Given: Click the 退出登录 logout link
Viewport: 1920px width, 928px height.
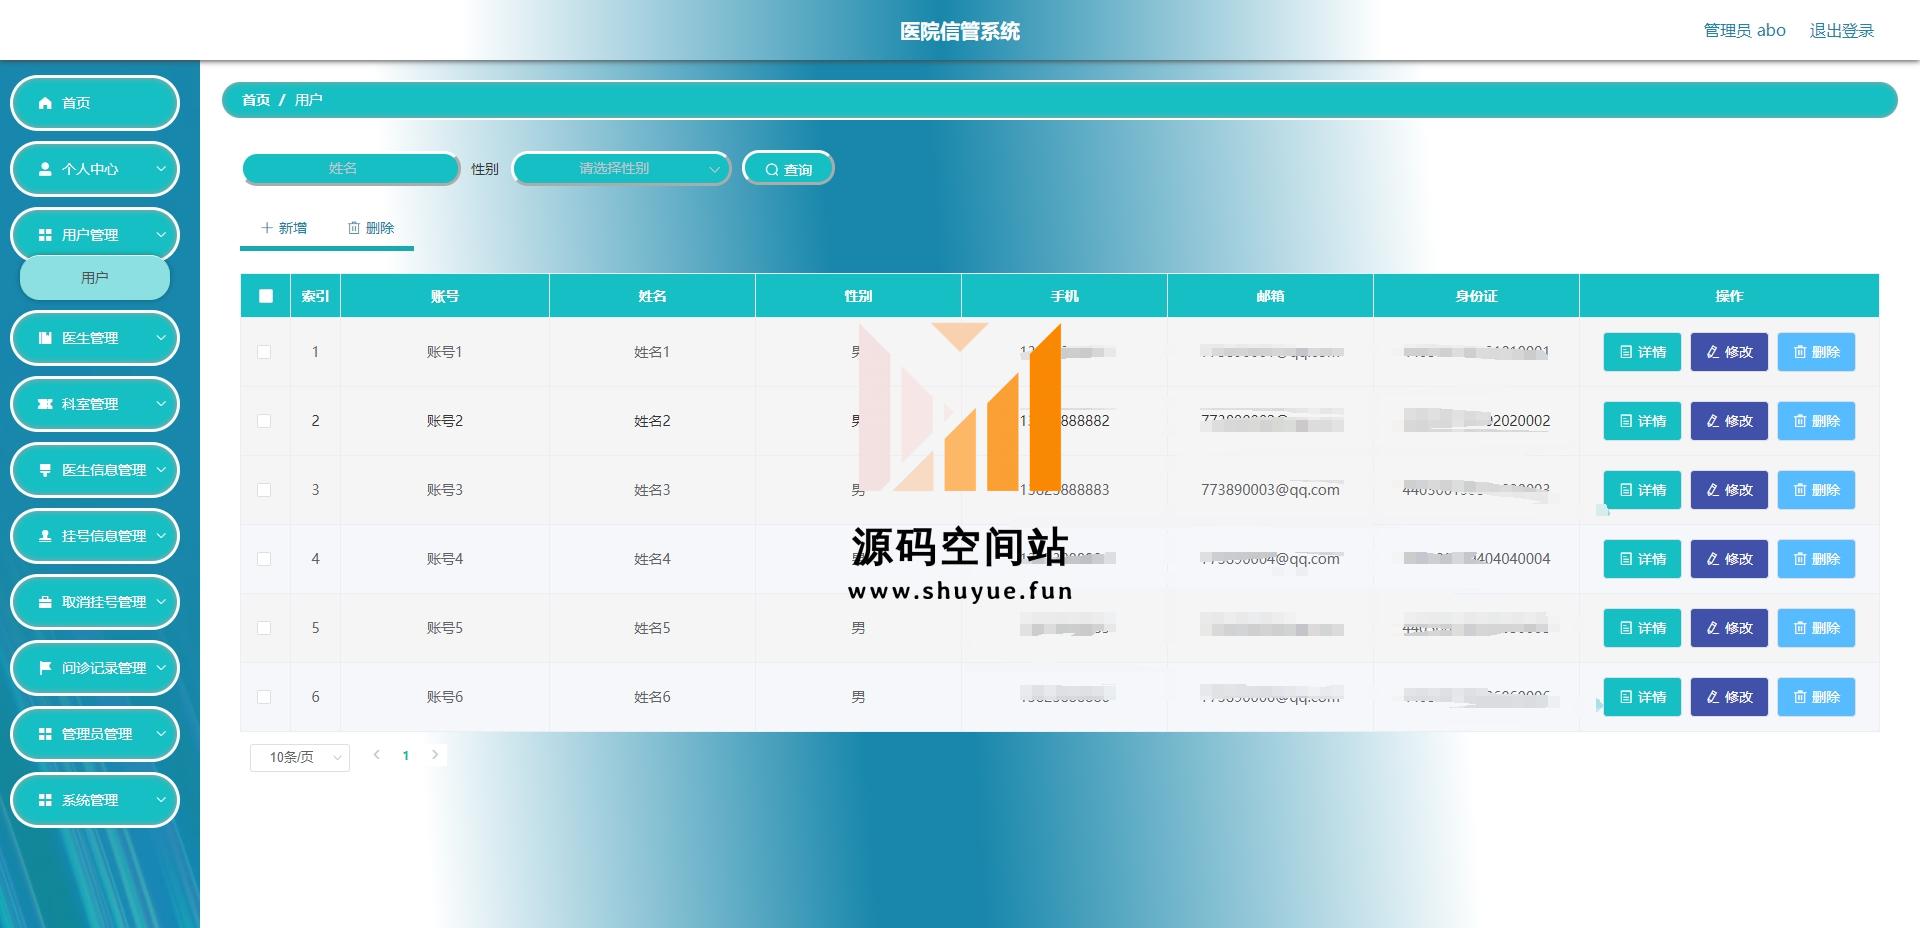Looking at the screenshot, I should (x=1841, y=31).
